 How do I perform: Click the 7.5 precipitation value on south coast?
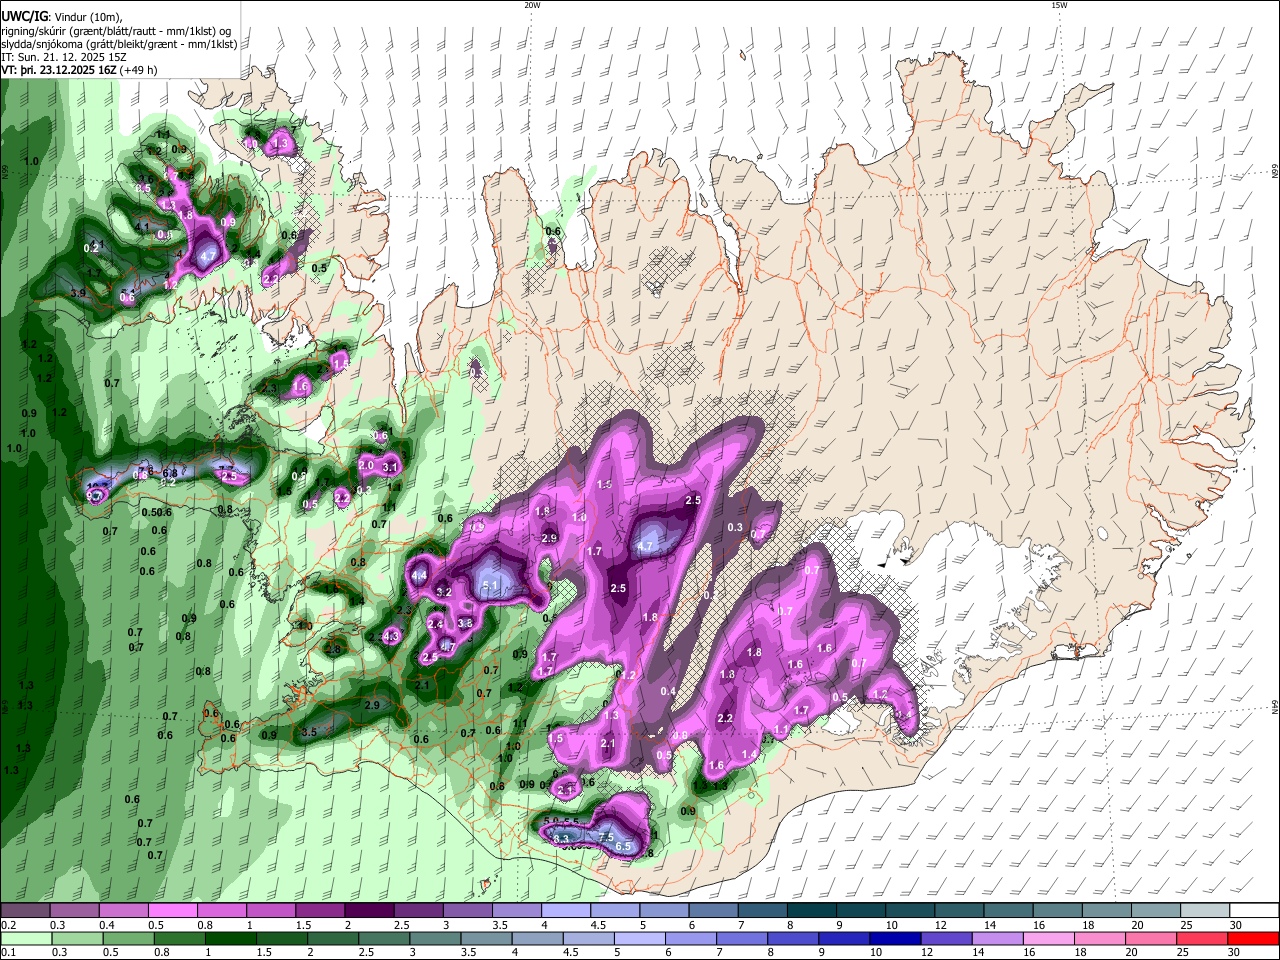[x=605, y=836]
